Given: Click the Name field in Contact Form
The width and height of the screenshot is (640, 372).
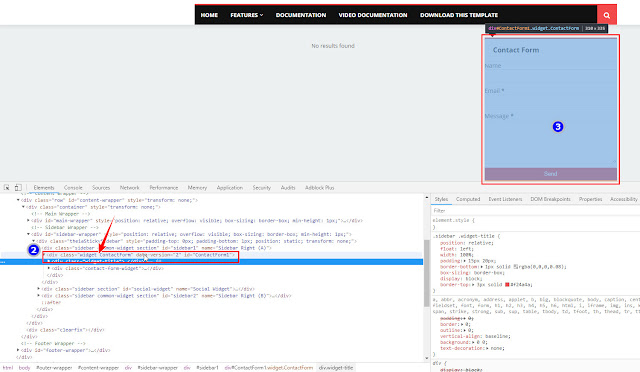Looking at the screenshot, I should 550,65.
